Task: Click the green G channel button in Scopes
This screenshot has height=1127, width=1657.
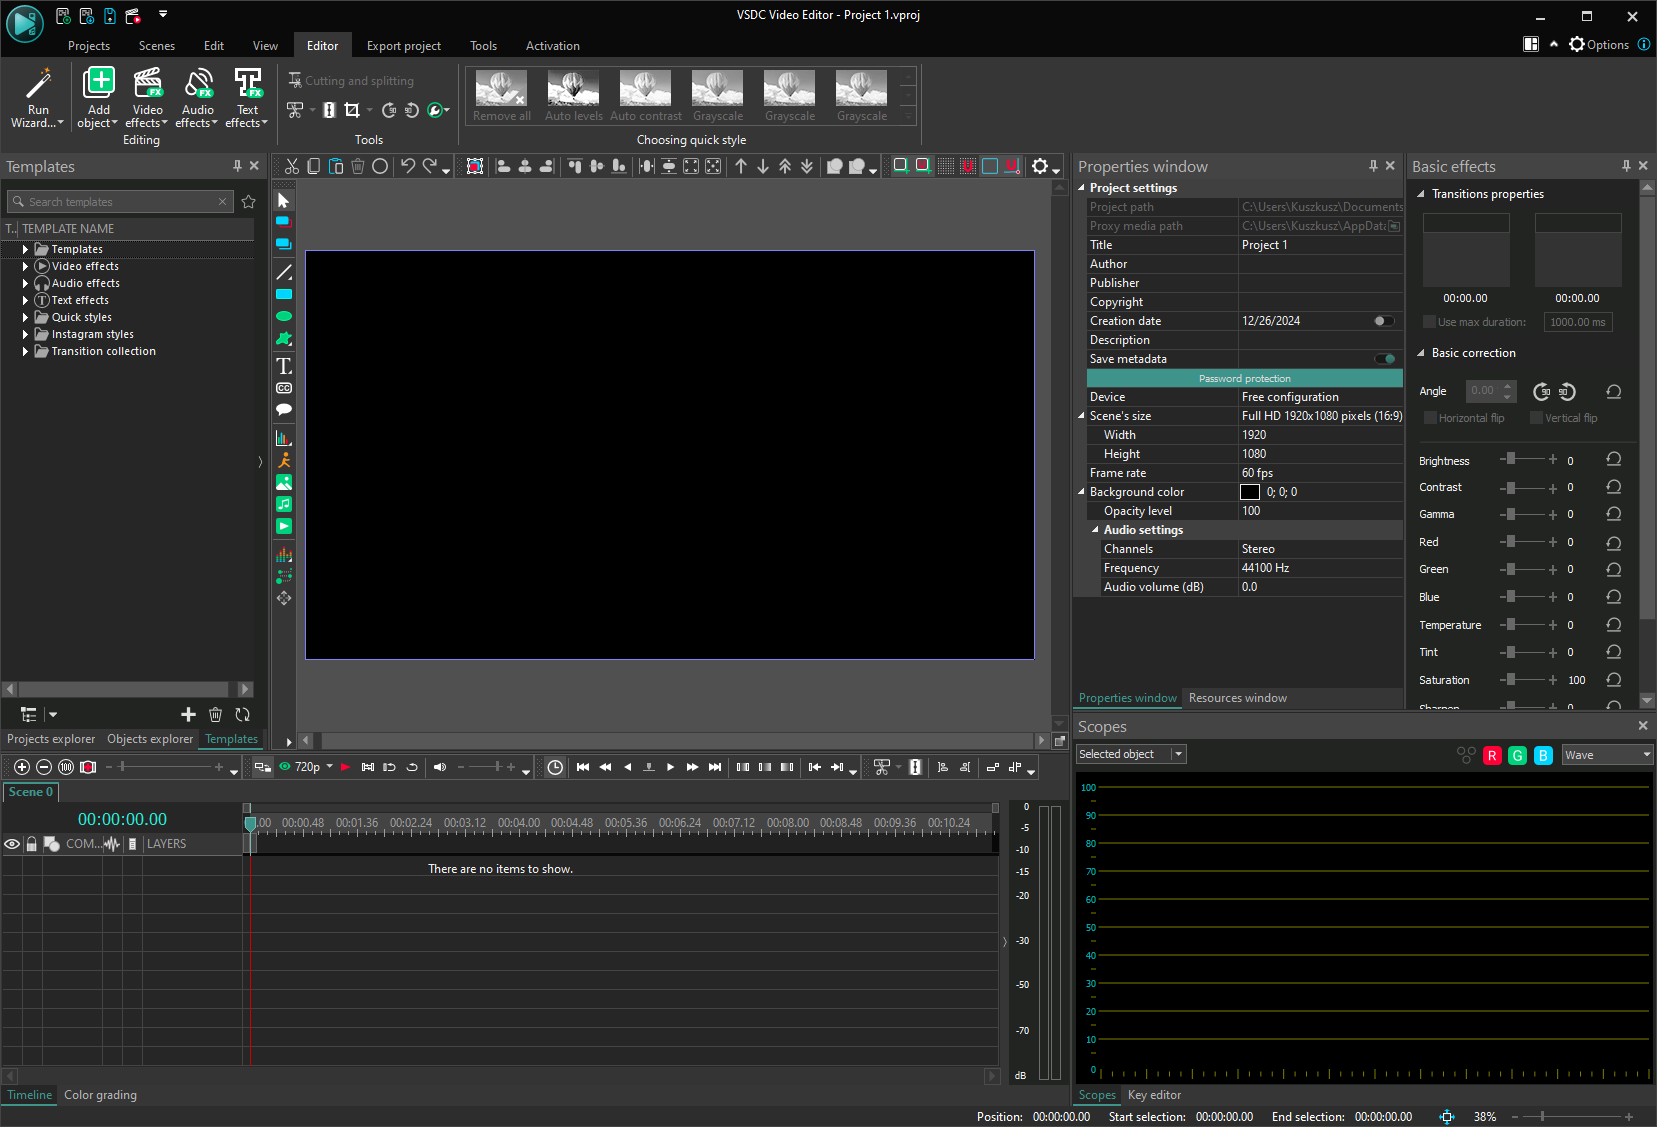Action: click(x=1517, y=755)
